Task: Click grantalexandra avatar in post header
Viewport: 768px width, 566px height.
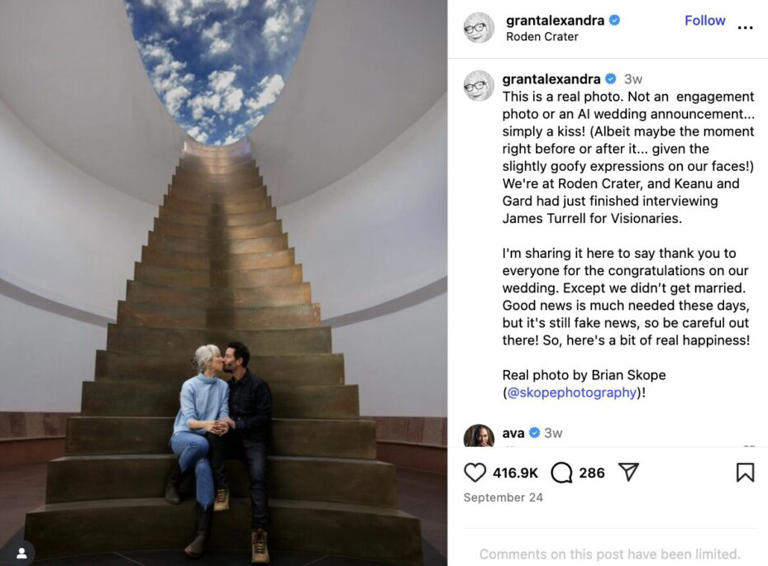Action: click(x=479, y=27)
